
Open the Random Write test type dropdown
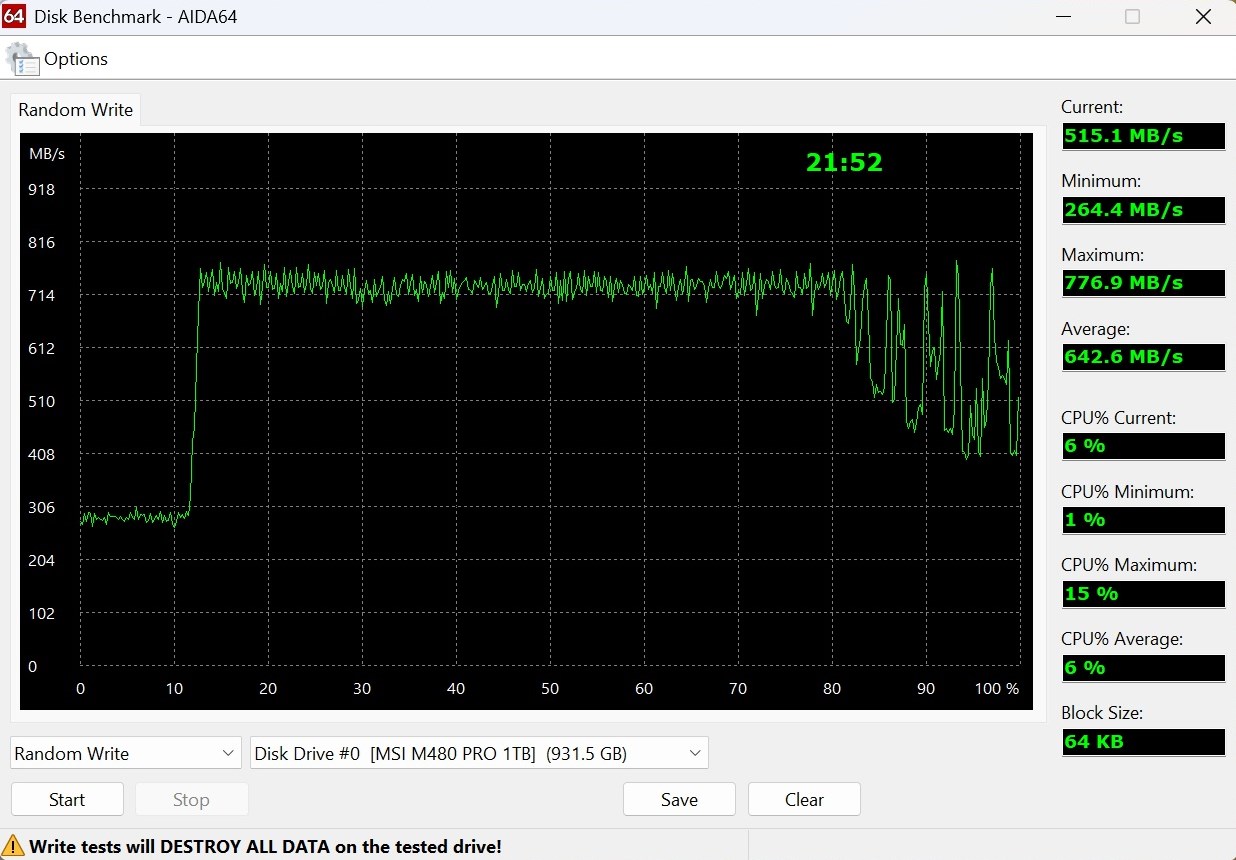[126, 753]
